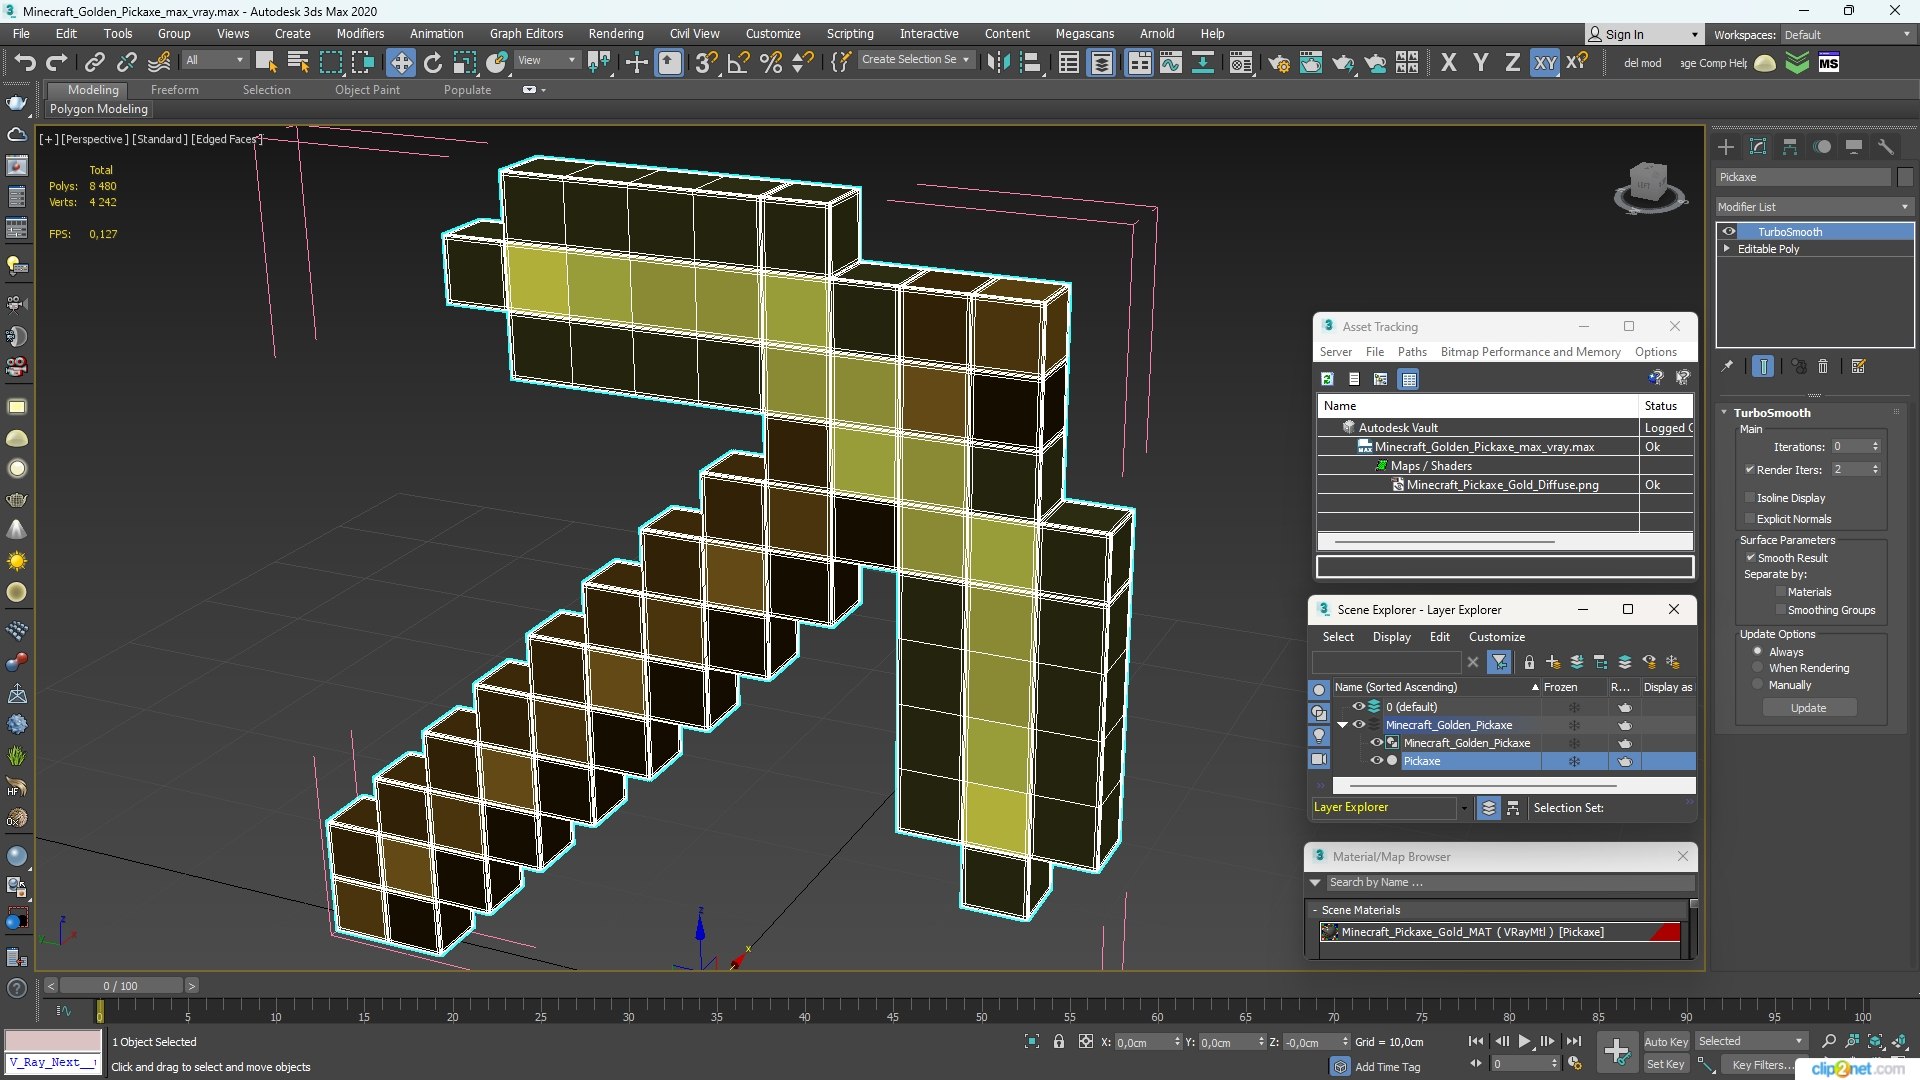
Task: Select the Always update radio option
Action: coord(1758,652)
